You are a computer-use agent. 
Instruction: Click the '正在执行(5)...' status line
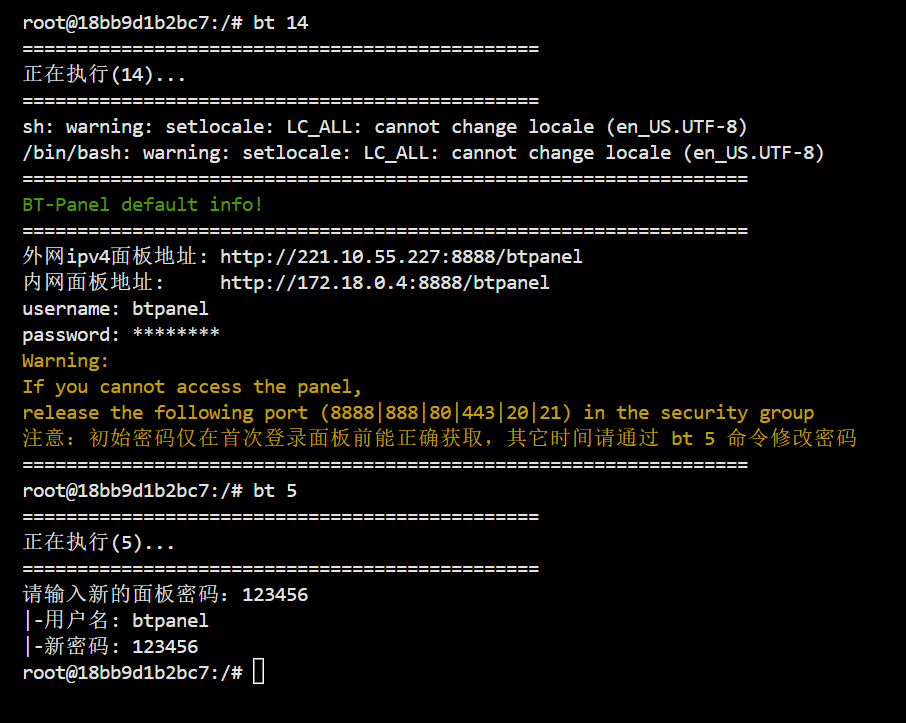(98, 543)
